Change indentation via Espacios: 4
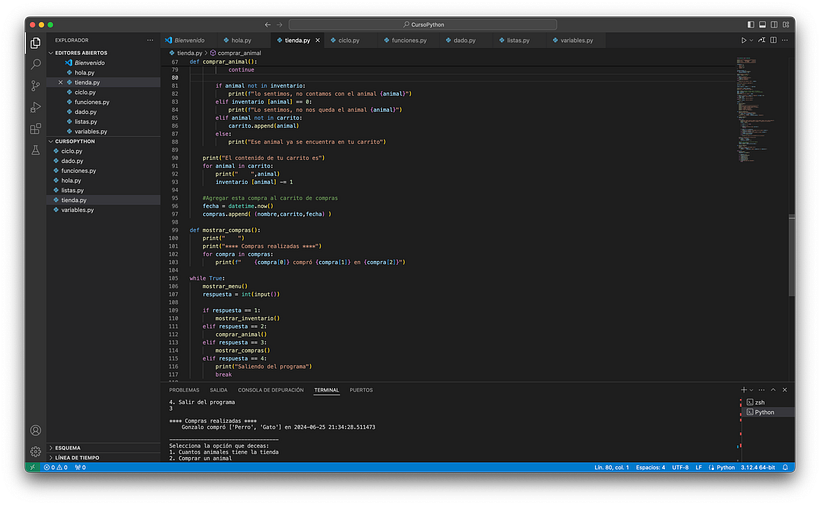Screen dimensions: 820x505 [x=651, y=467]
